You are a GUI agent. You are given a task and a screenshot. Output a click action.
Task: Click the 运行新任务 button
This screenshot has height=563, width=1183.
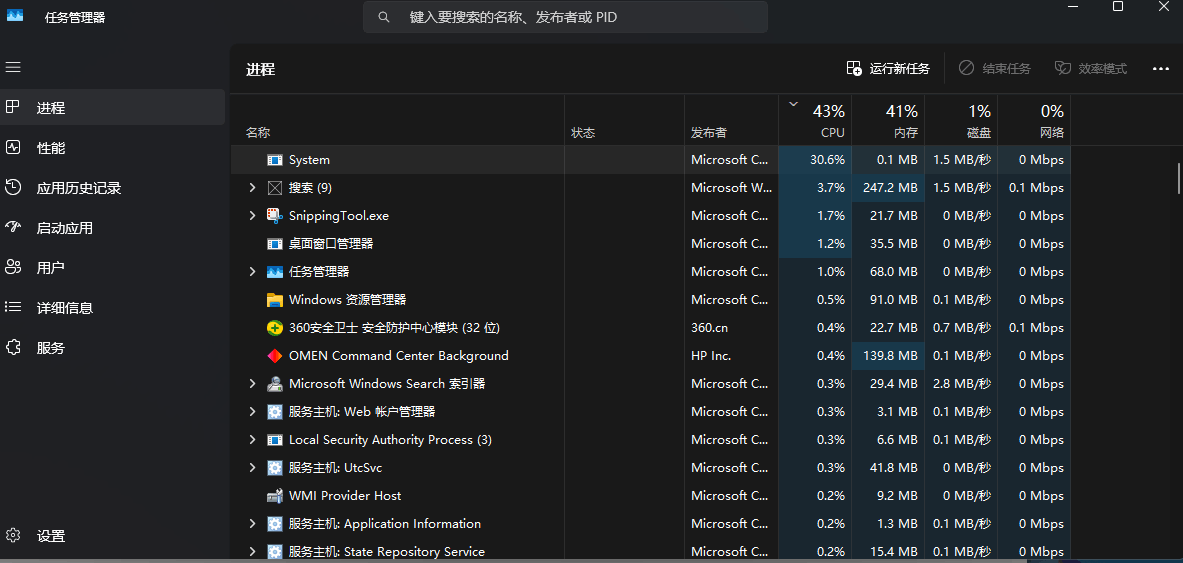(x=888, y=69)
